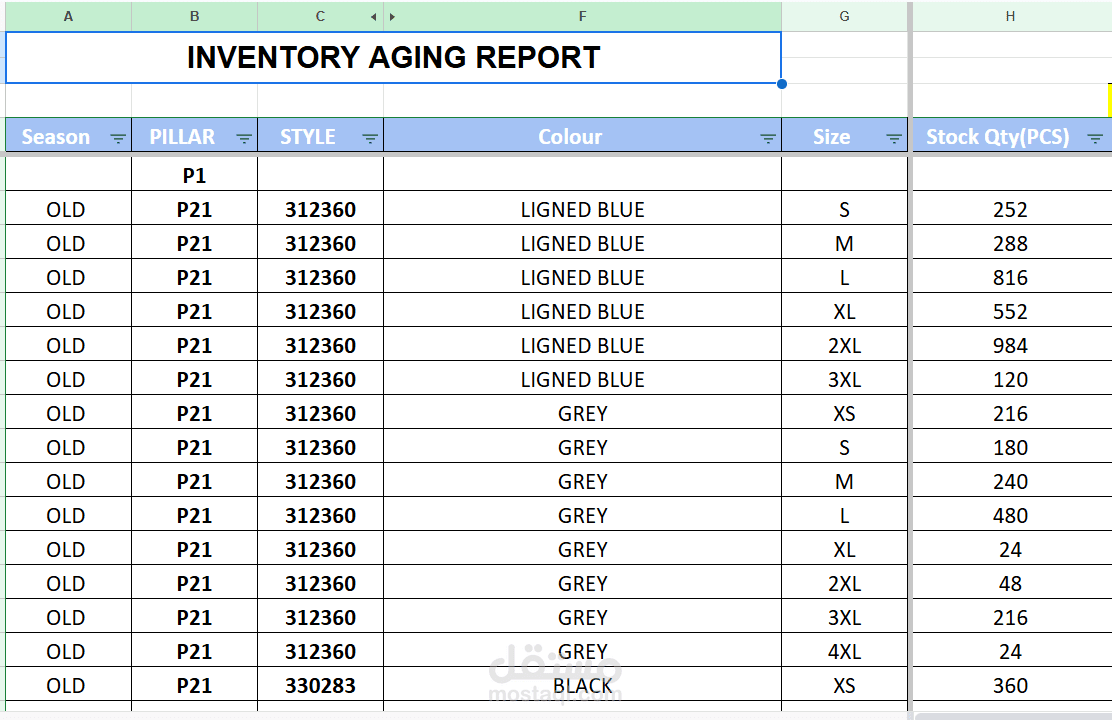Click the 4XL size cell
The image size is (1112, 720).
coord(844,652)
